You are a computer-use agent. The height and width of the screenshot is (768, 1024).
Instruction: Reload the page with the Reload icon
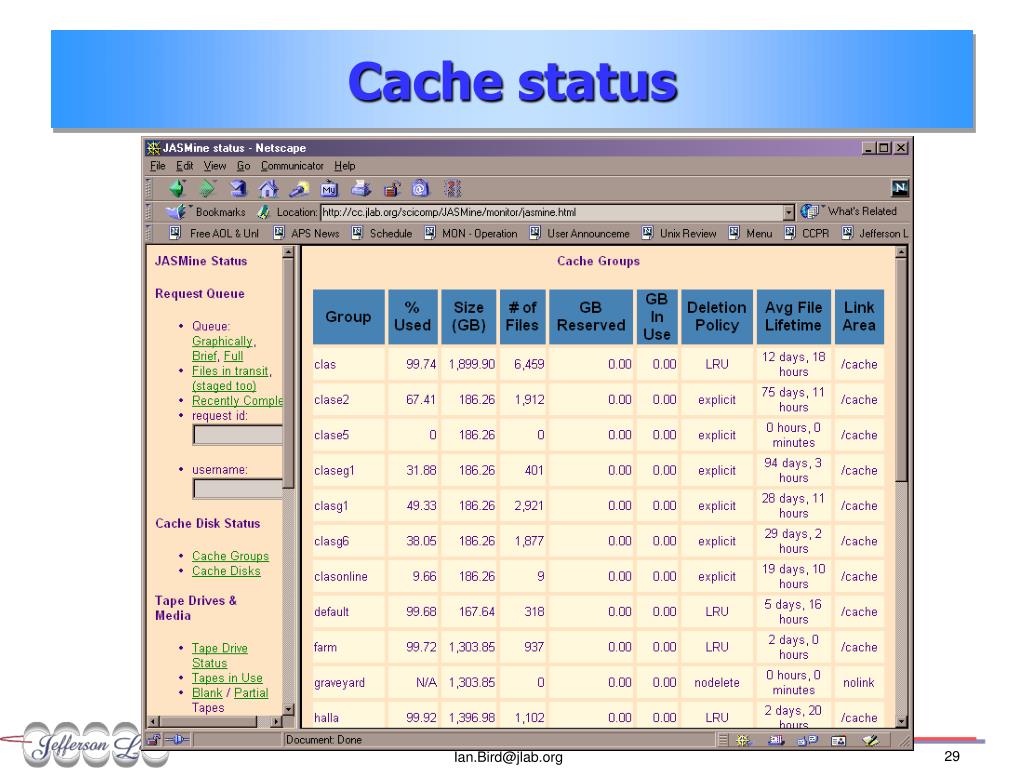pos(238,189)
